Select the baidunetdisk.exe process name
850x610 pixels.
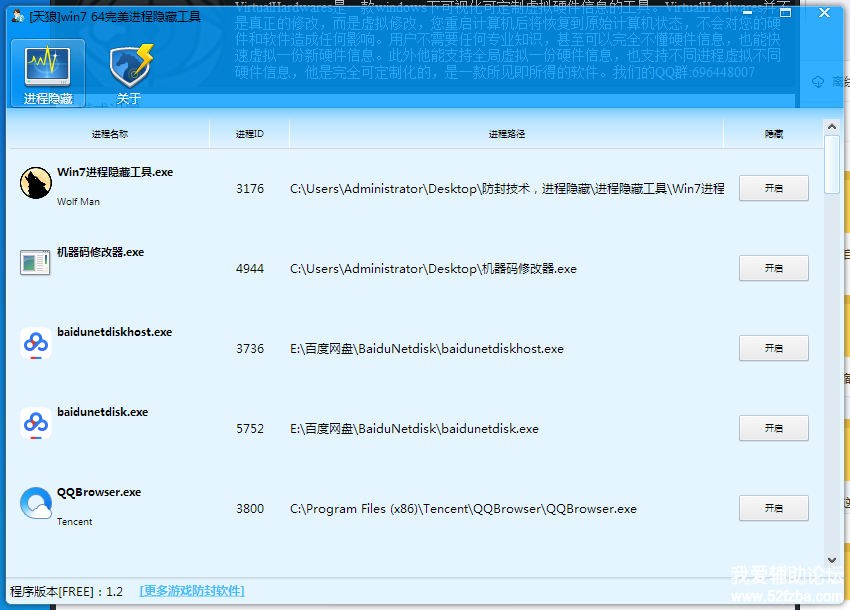pyautogui.click(x=102, y=412)
